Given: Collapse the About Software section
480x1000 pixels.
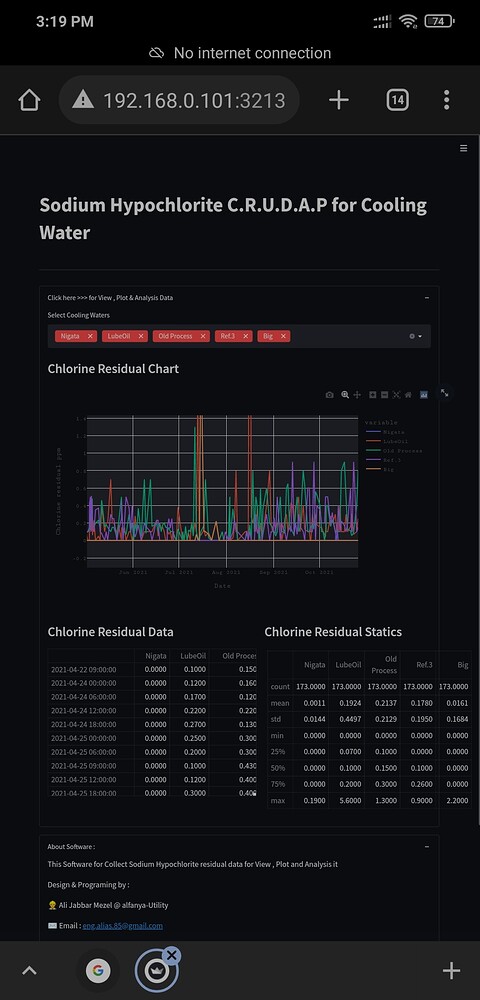Looking at the screenshot, I should click(426, 846).
